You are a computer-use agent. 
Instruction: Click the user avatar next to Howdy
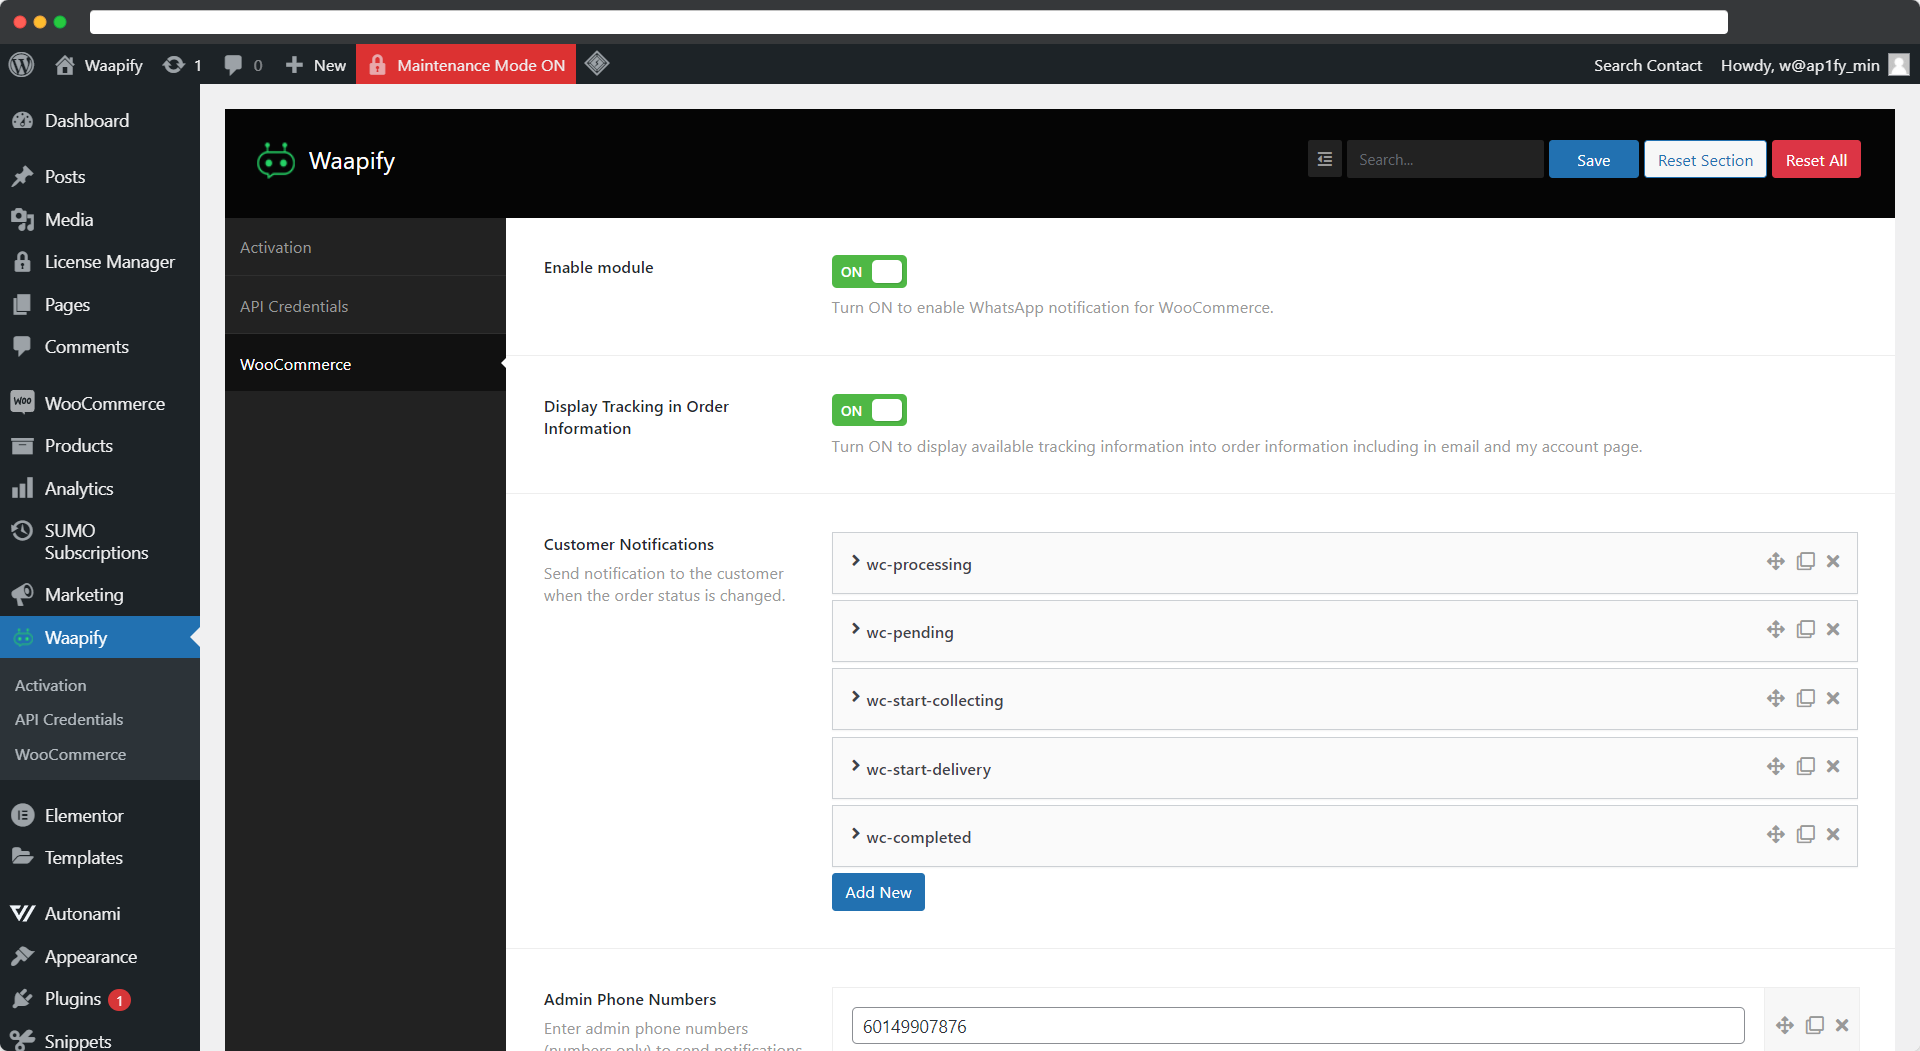pyautogui.click(x=1899, y=65)
